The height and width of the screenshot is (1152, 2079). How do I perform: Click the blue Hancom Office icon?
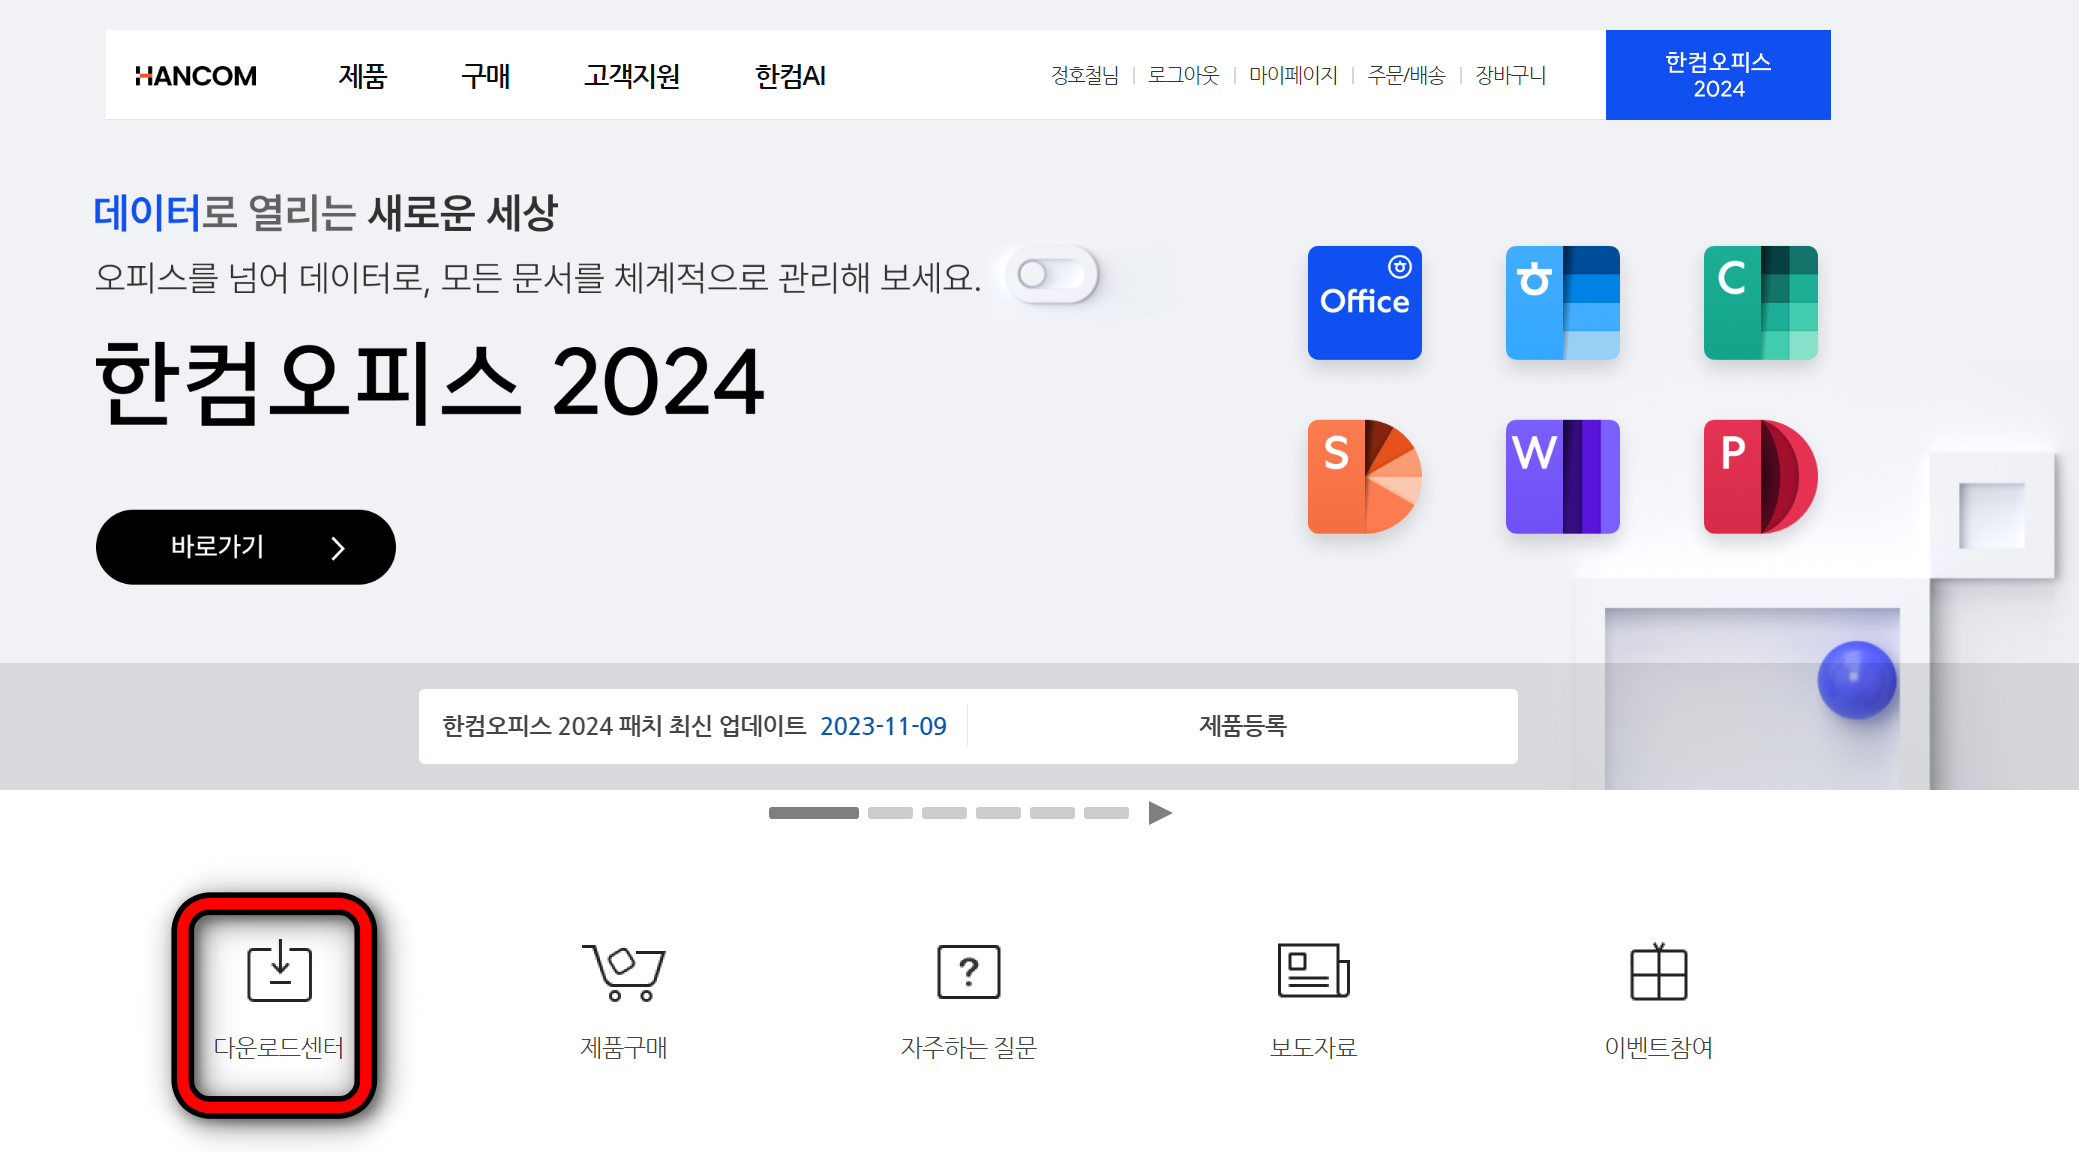(x=1364, y=303)
